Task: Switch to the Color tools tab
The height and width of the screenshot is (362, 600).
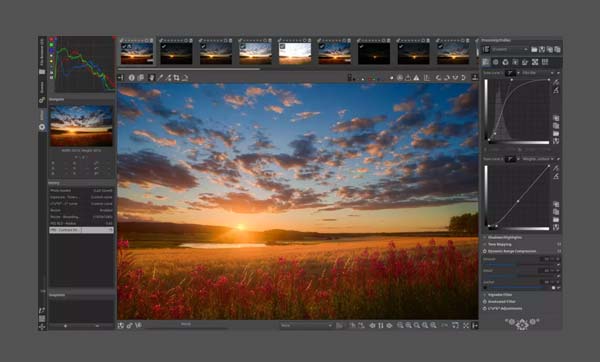Action: 505,62
